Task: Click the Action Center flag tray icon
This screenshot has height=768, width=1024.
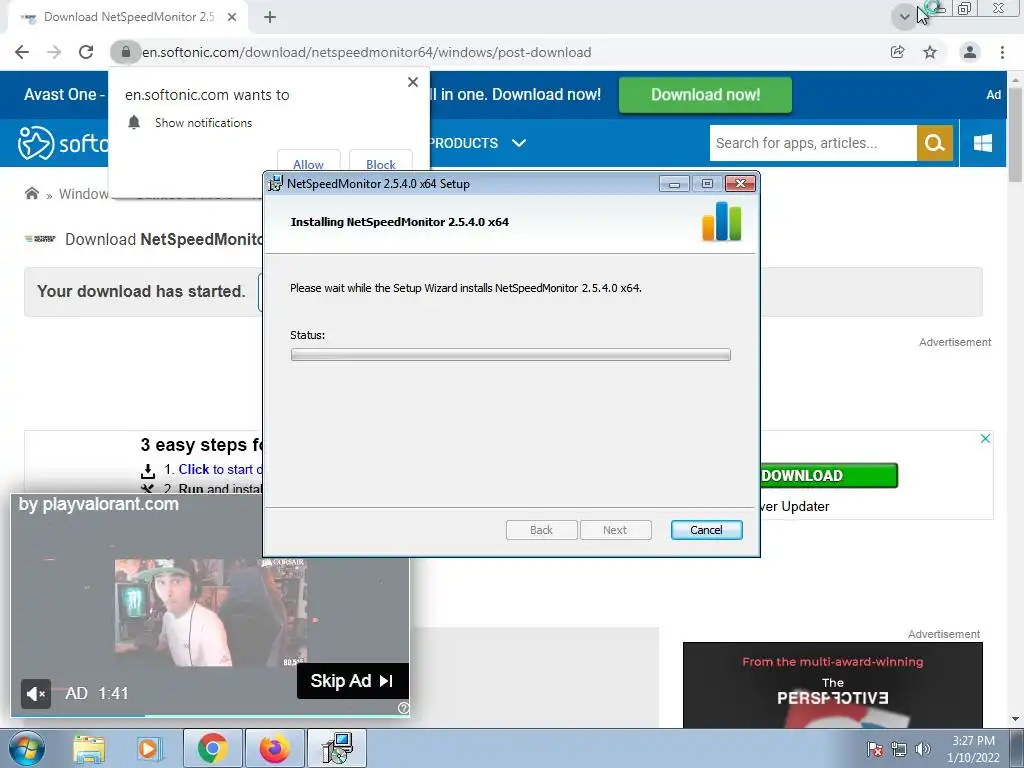Action: [874, 749]
